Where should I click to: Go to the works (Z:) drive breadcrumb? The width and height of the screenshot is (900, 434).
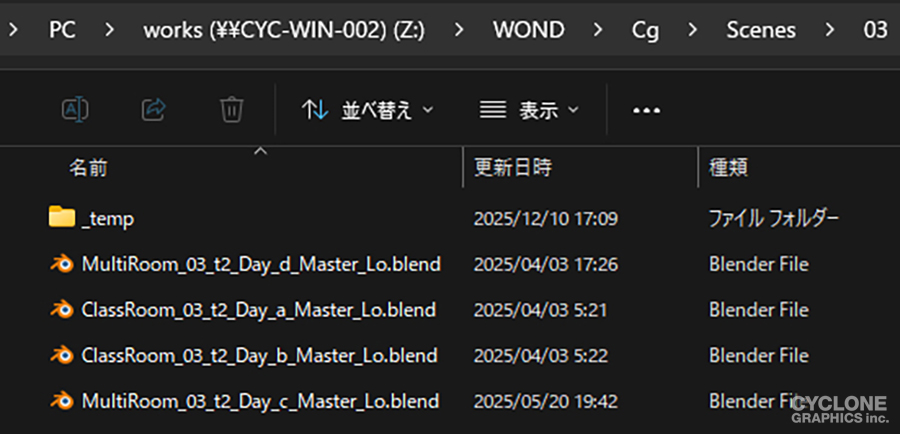(x=284, y=30)
